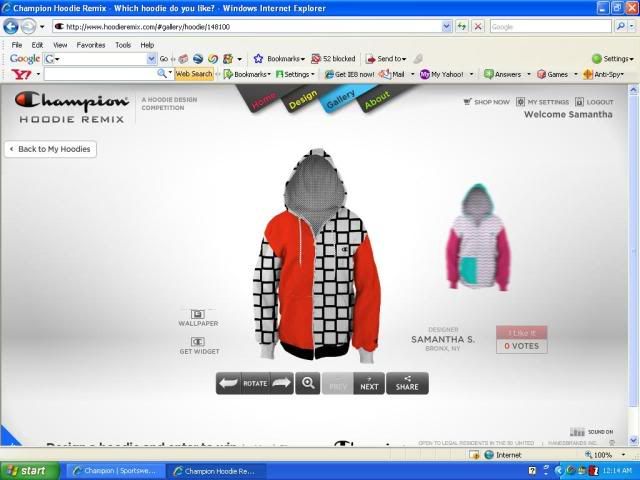Screen dimensions: 640x480
Task: Click the Yahoo Y! logo icon
Action: coord(21,74)
